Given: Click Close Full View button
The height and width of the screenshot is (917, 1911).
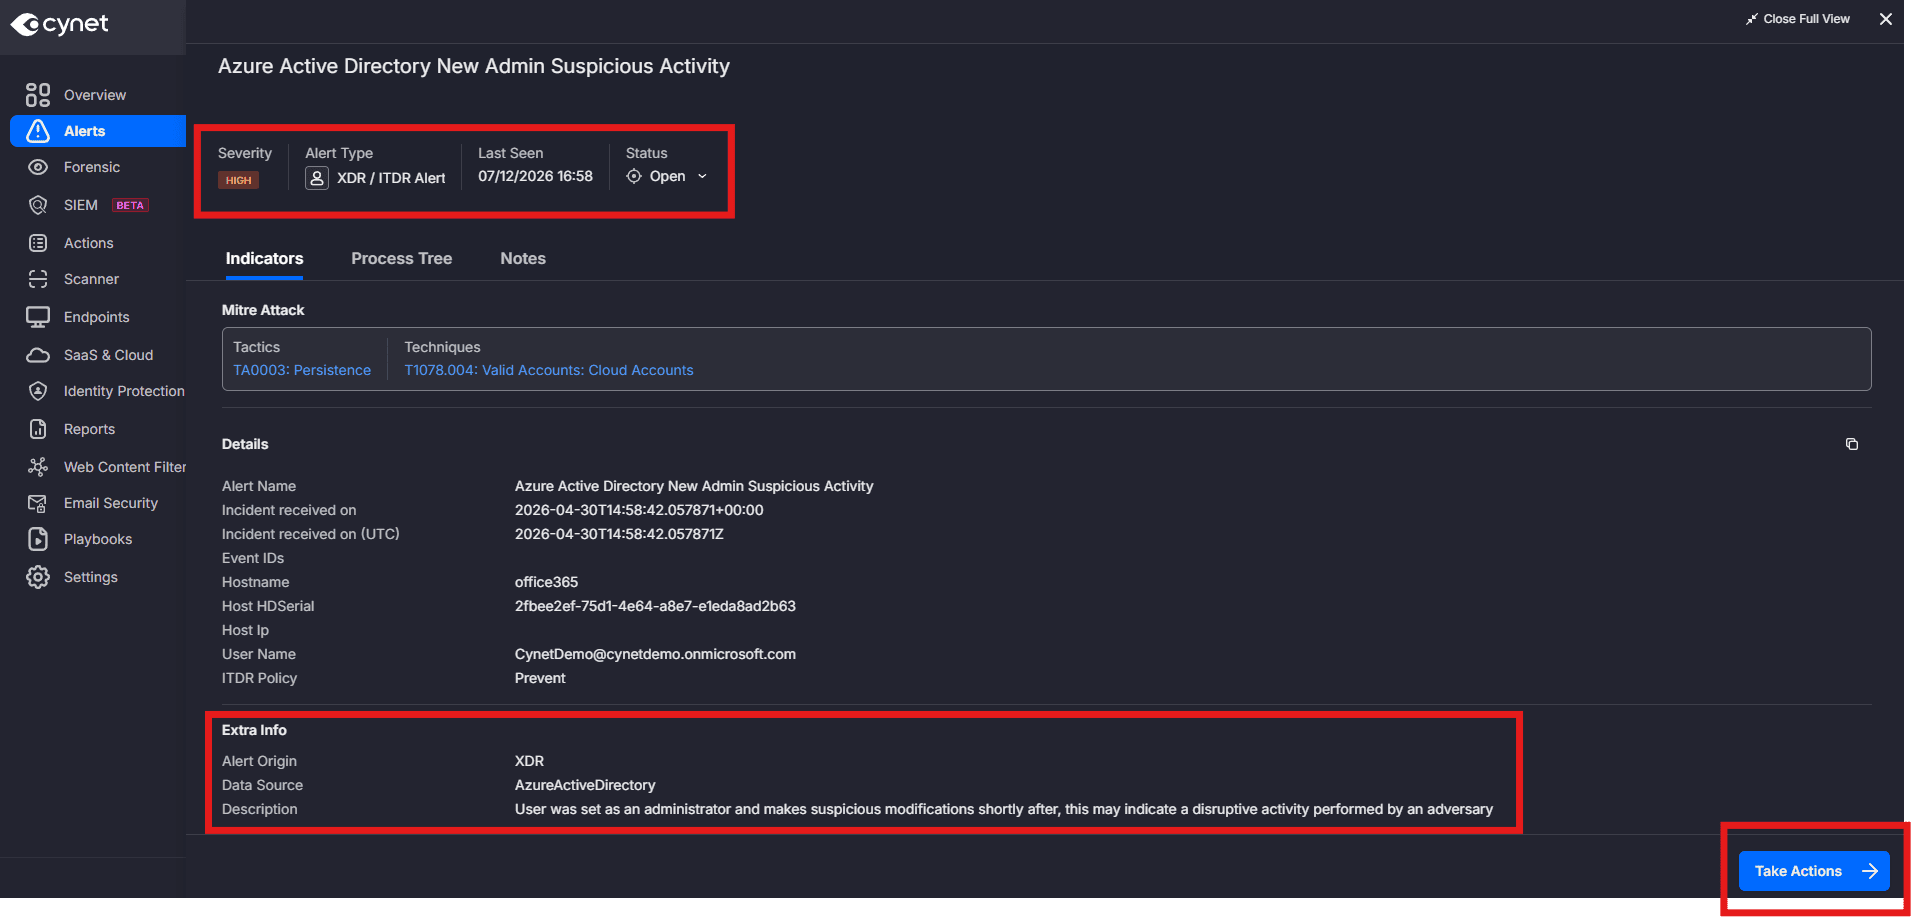Looking at the screenshot, I should tap(1798, 19).
